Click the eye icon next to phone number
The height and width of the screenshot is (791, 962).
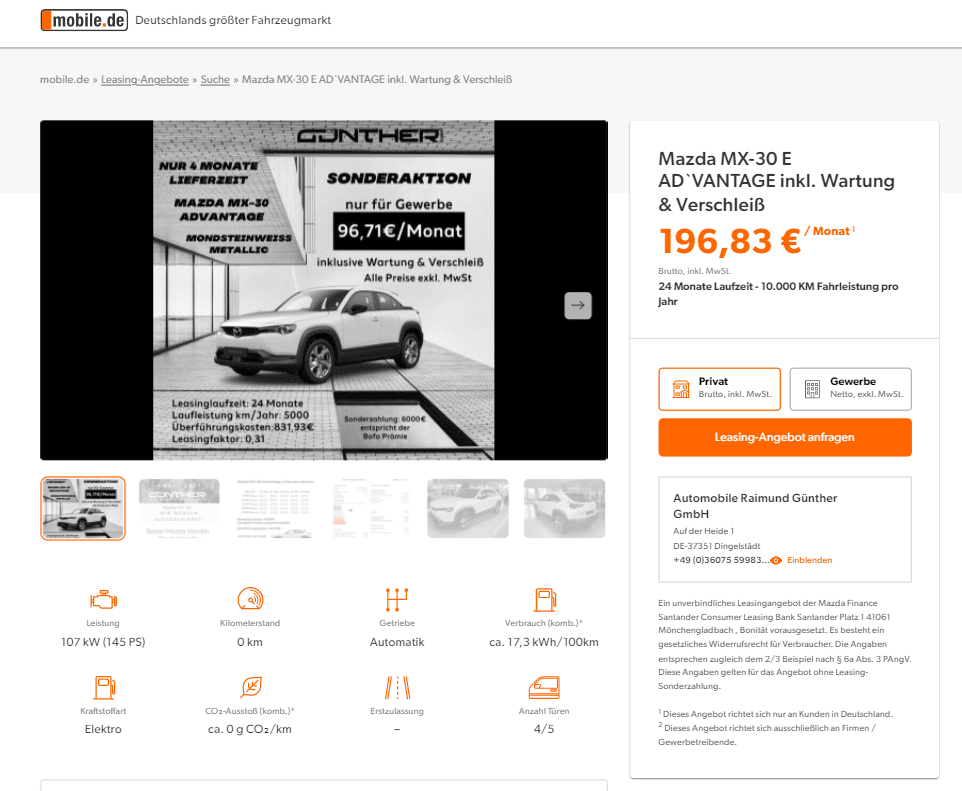(x=776, y=560)
